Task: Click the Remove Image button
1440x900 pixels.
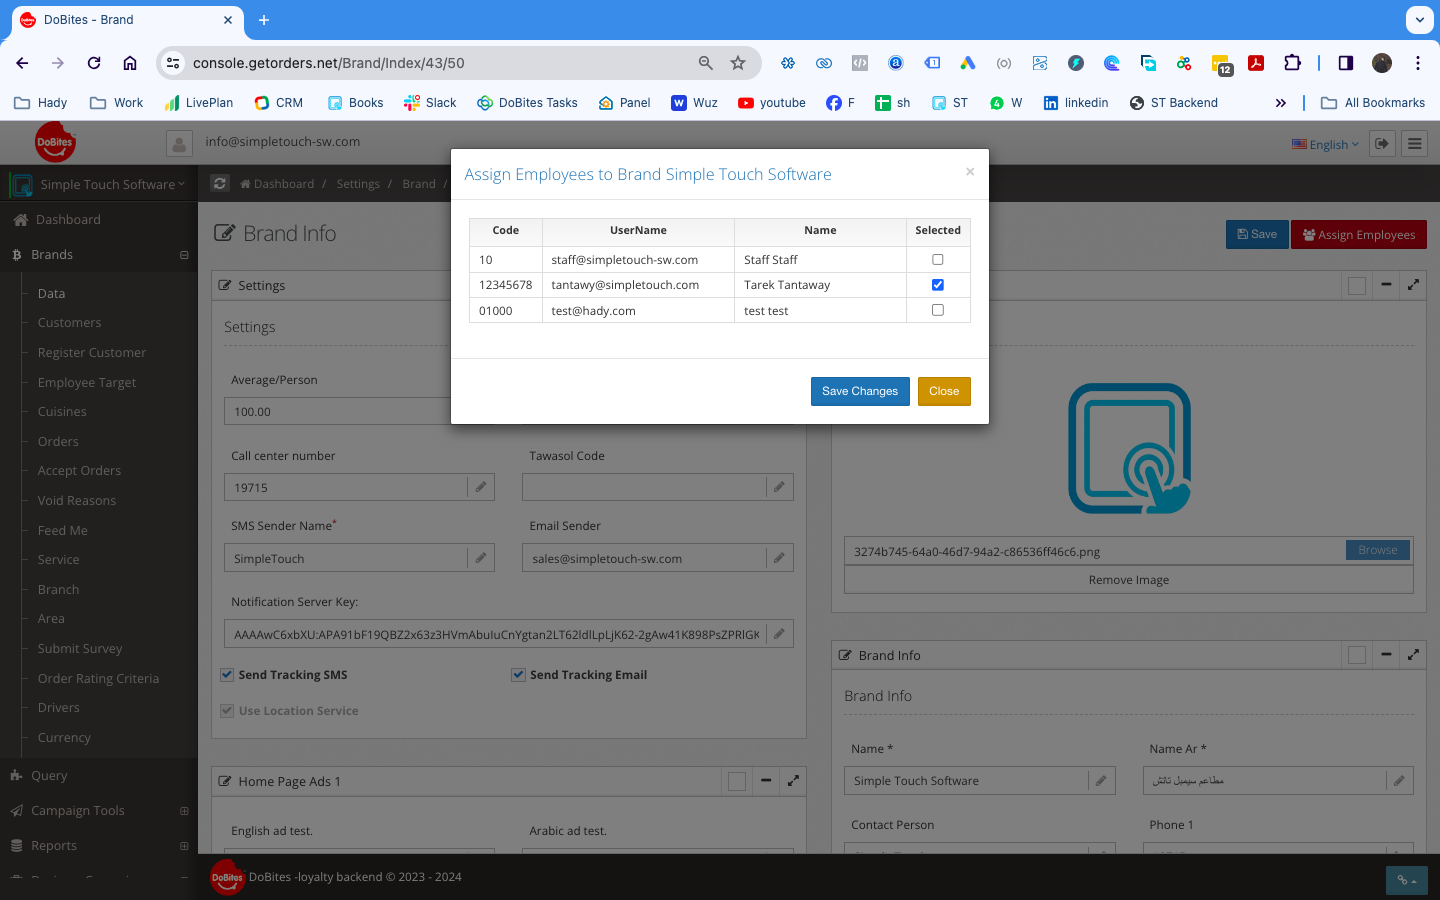Action: [x=1129, y=580]
